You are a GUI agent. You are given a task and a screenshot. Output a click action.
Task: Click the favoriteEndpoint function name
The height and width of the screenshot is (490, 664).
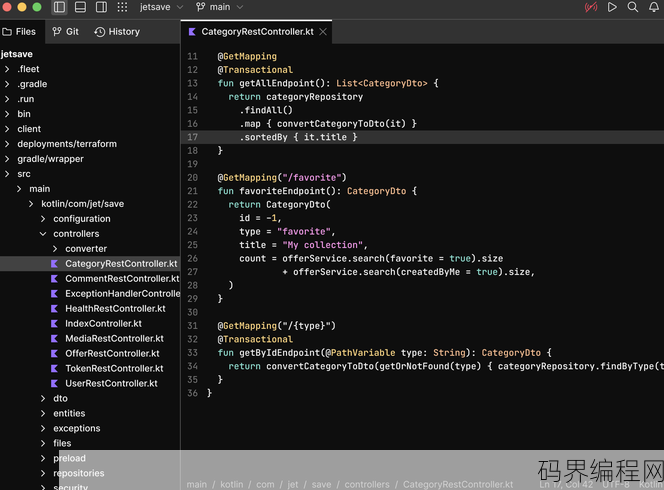282,191
